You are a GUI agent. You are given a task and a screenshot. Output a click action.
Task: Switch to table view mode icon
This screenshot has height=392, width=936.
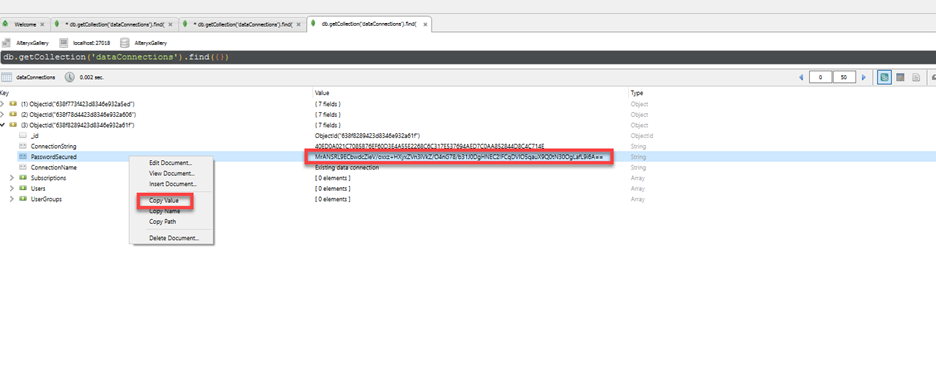[900, 78]
